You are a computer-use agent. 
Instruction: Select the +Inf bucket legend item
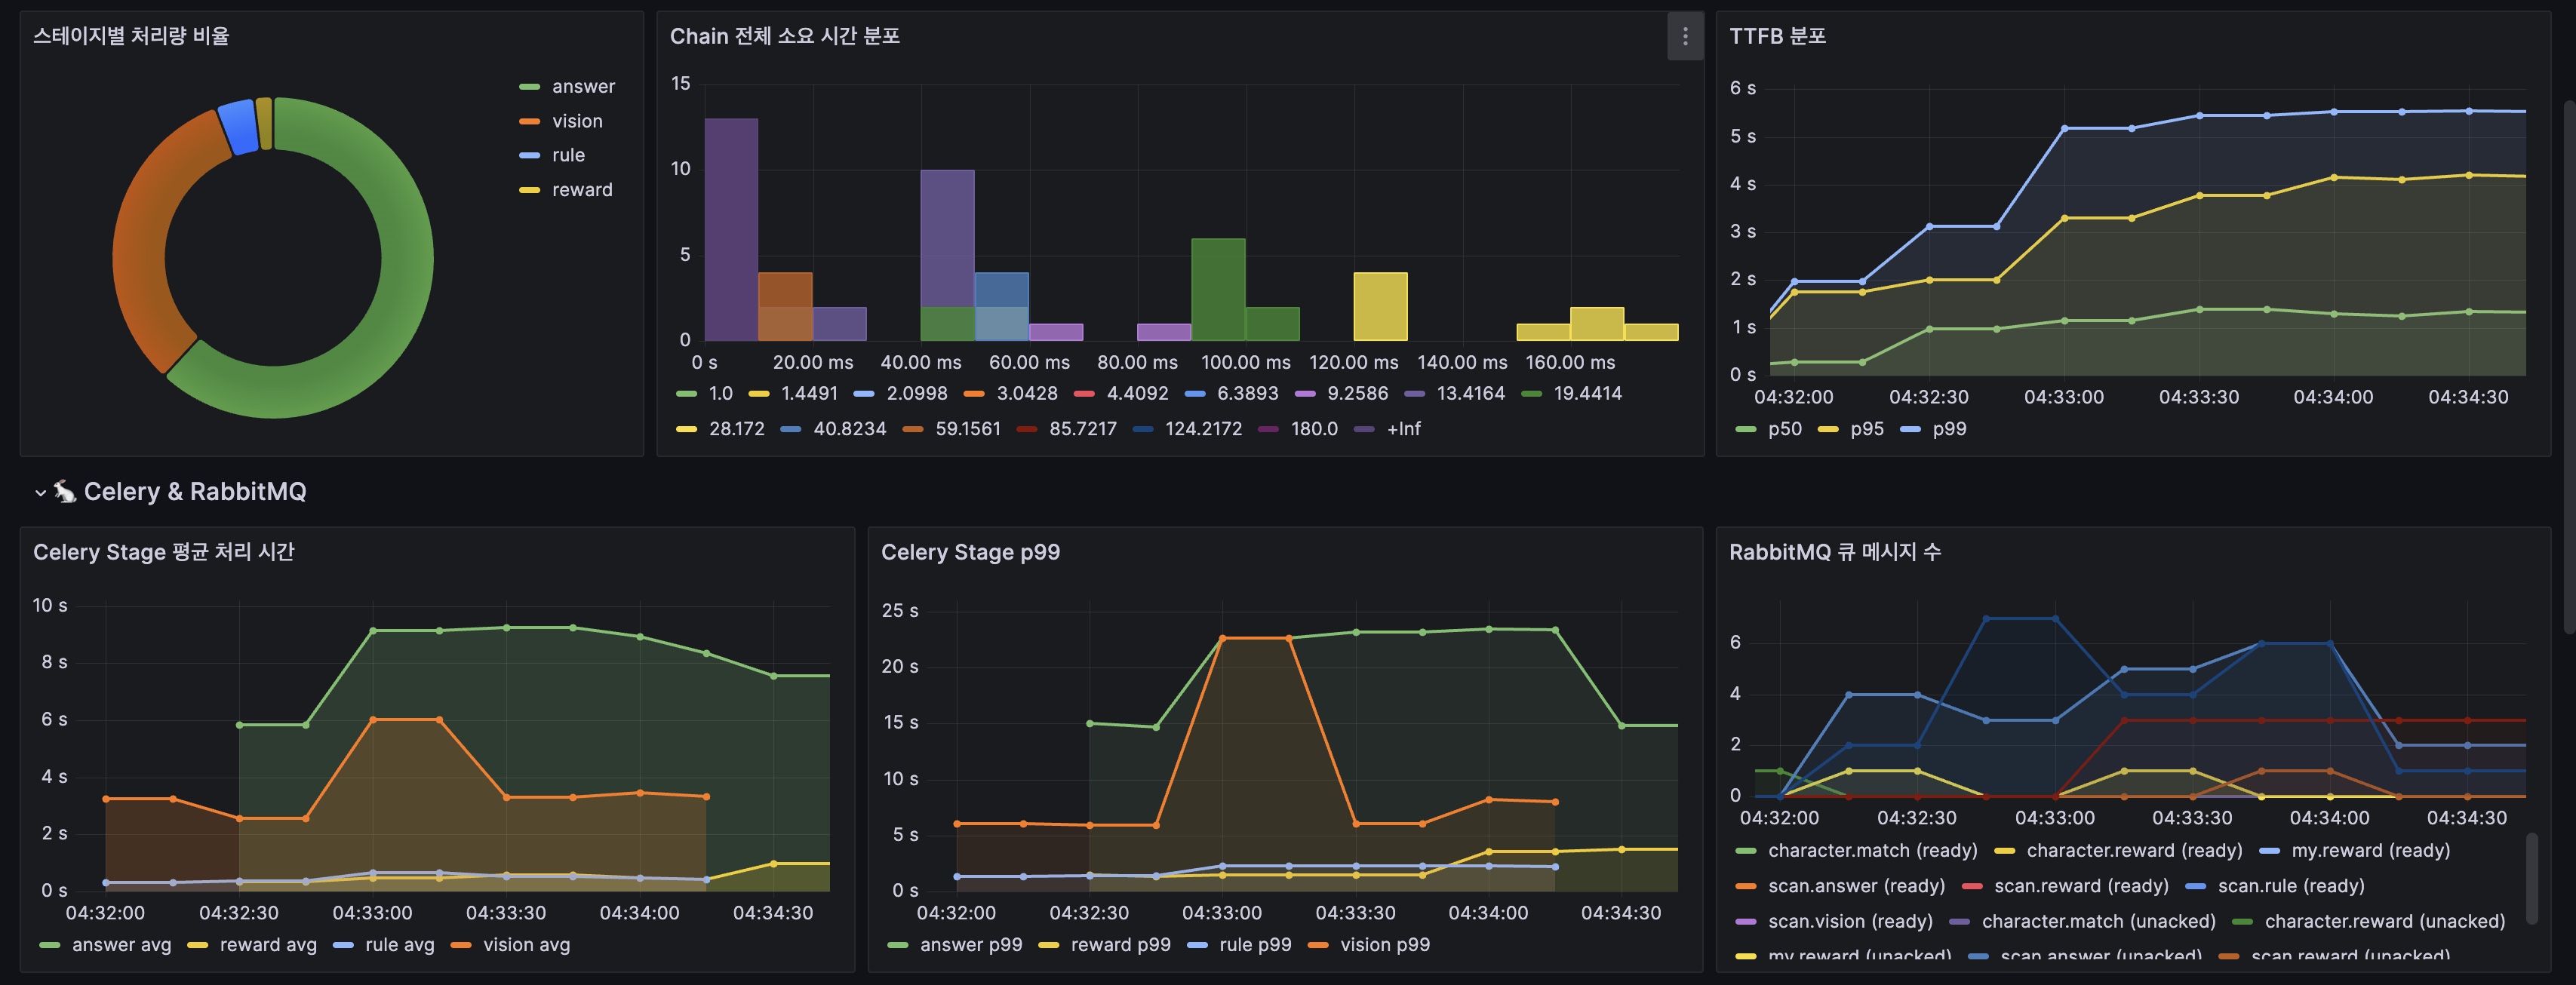click(x=1403, y=429)
